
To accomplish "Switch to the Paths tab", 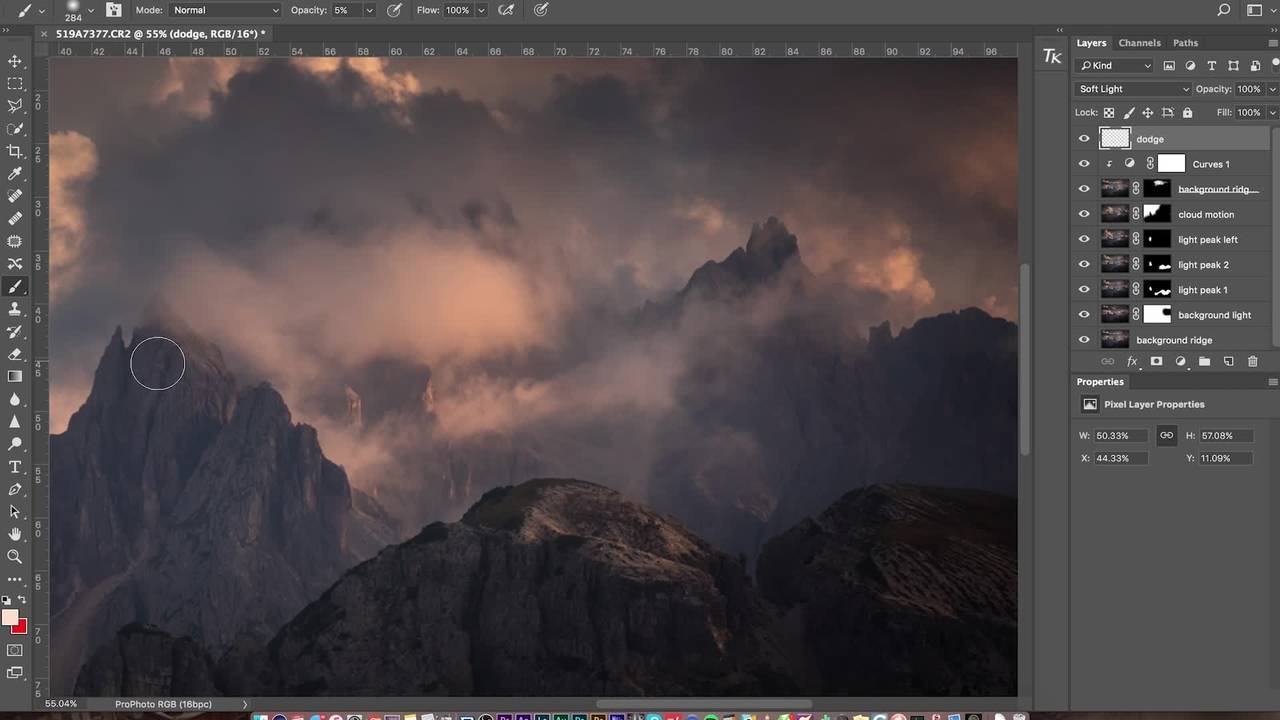I will [1185, 43].
